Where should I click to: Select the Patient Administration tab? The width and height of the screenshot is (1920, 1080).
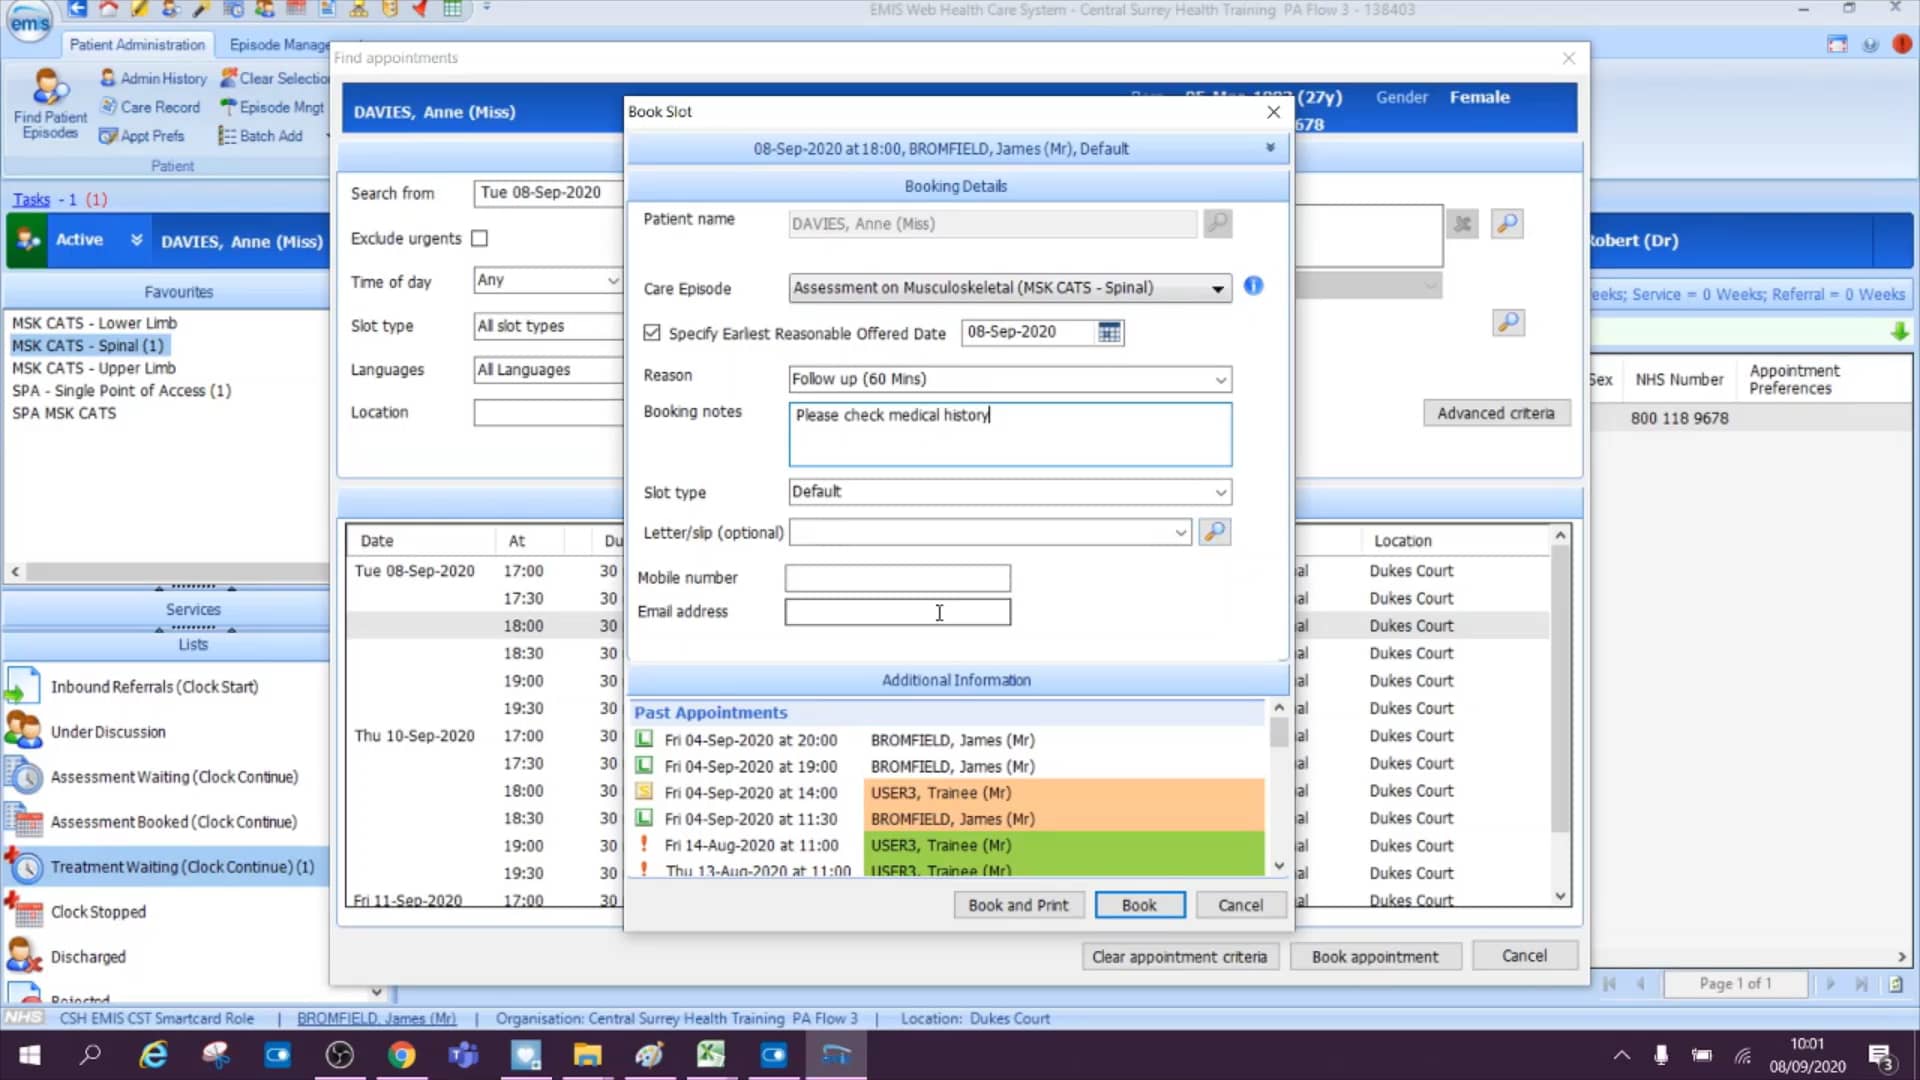click(137, 45)
